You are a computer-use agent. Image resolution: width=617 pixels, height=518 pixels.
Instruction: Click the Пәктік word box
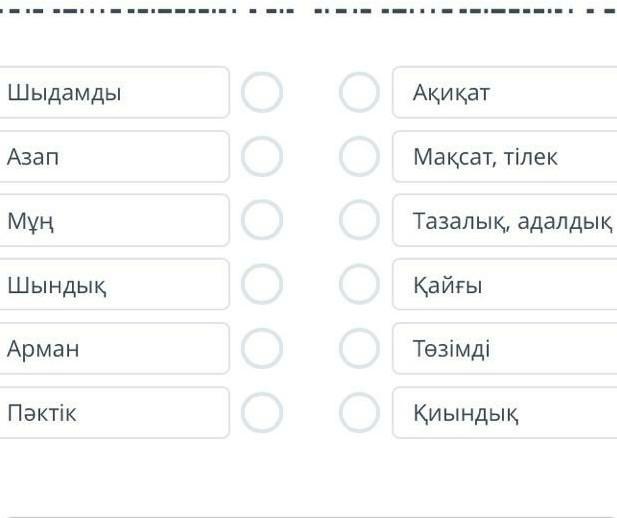click(113, 413)
